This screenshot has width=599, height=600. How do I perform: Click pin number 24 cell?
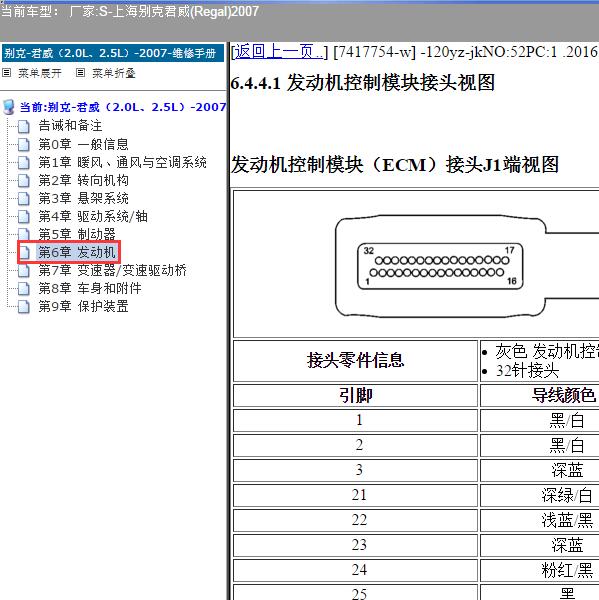(356, 570)
